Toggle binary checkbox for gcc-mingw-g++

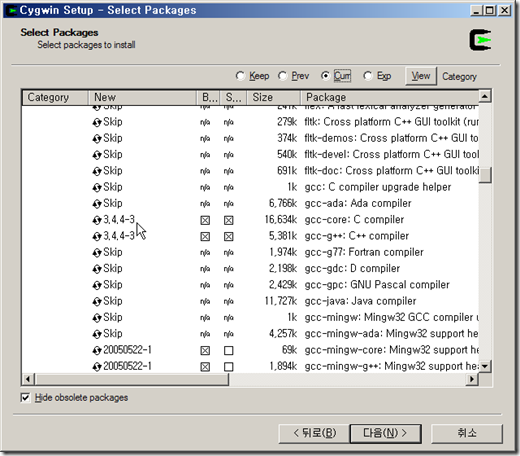(x=205, y=367)
